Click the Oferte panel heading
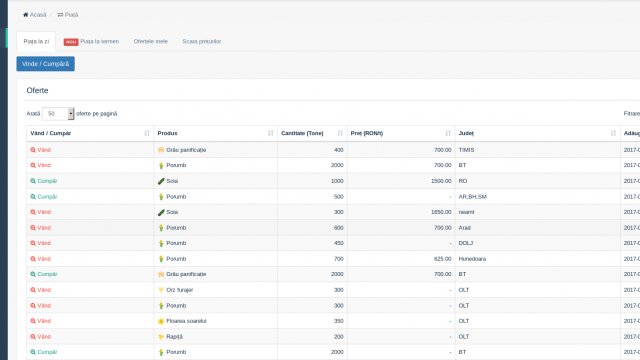The height and width of the screenshot is (360, 640). 37,90
